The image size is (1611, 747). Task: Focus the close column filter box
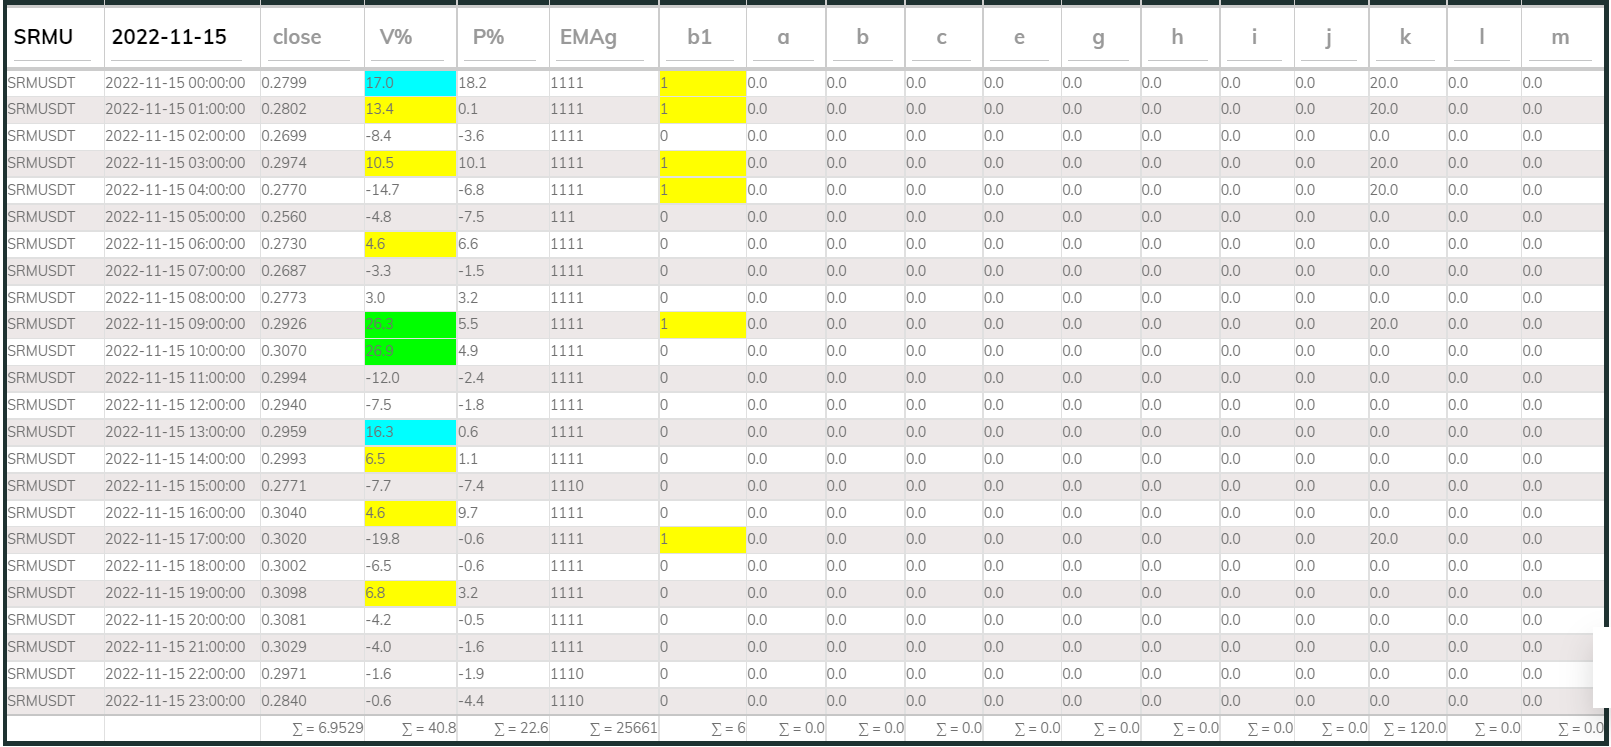click(310, 38)
